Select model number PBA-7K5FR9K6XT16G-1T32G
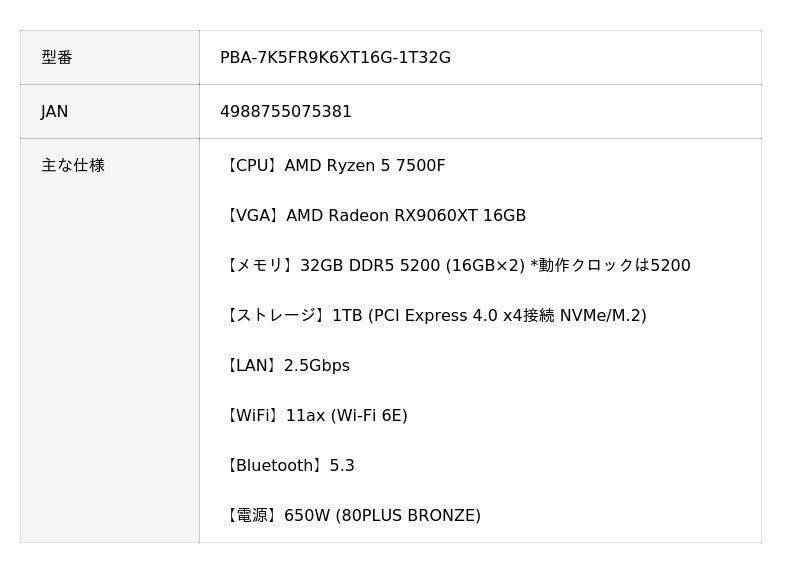This screenshot has width=800, height=573. coord(335,58)
